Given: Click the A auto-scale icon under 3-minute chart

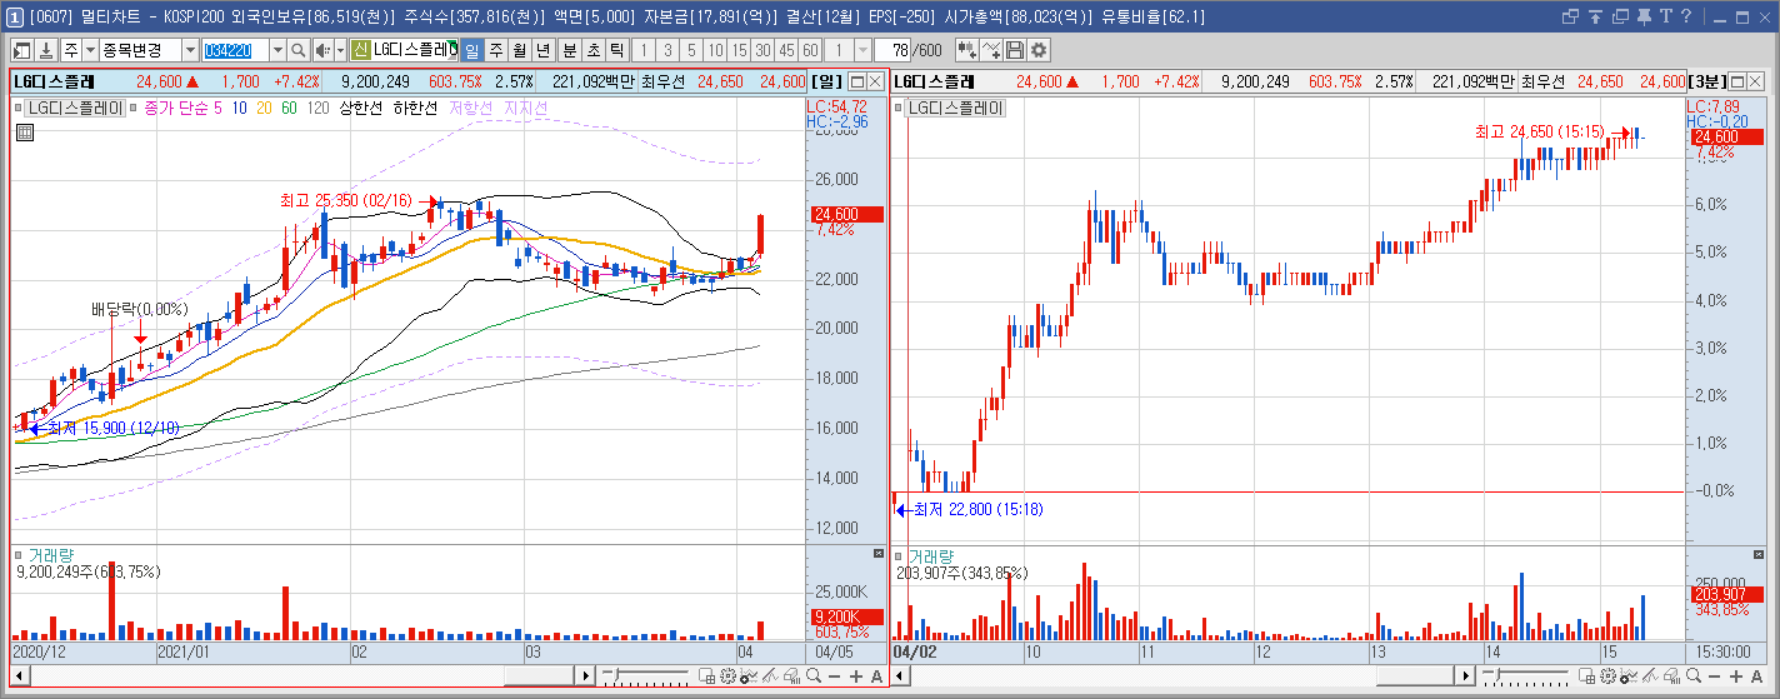Looking at the screenshot, I should pyautogui.click(x=1757, y=677).
